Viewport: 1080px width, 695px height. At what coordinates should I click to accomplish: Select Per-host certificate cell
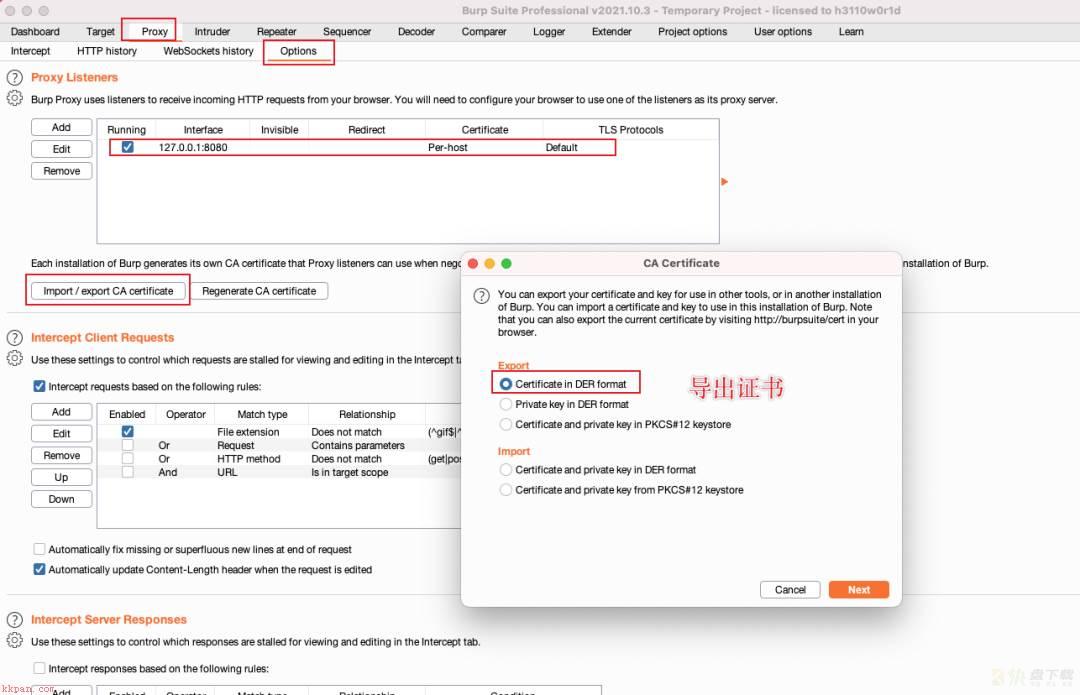[448, 147]
